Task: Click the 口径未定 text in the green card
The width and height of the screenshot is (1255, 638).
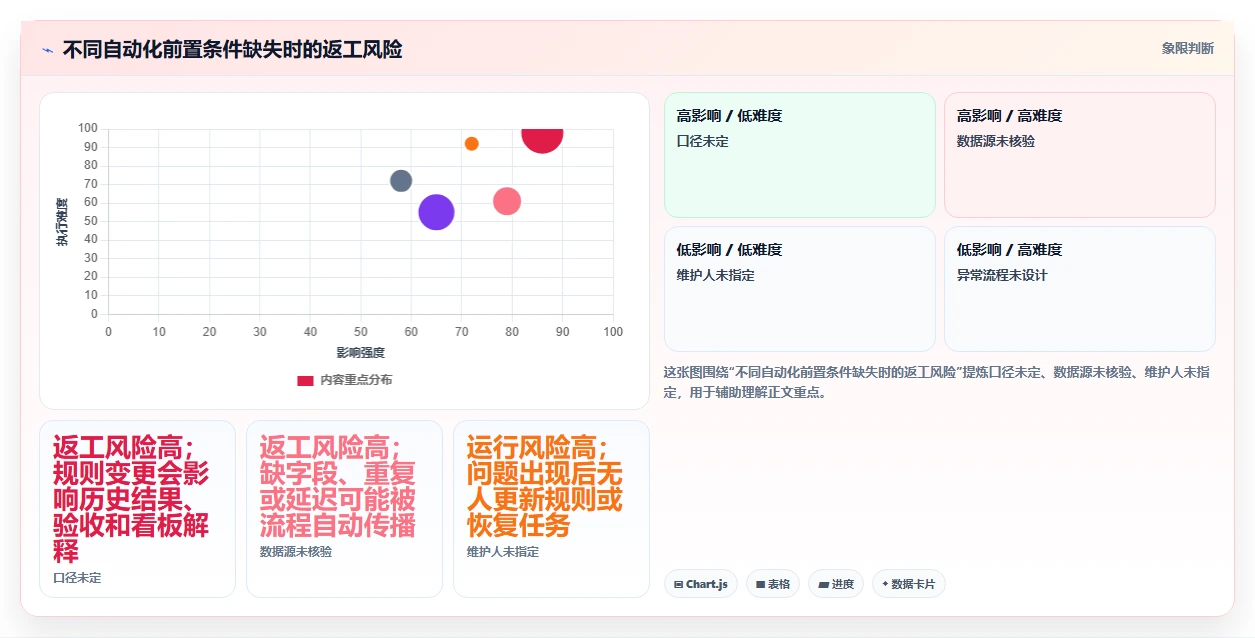Action: (x=703, y=142)
